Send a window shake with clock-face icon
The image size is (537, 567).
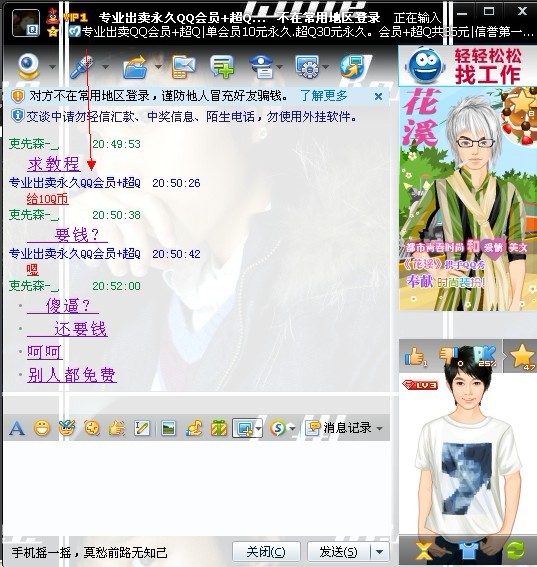pos(92,428)
